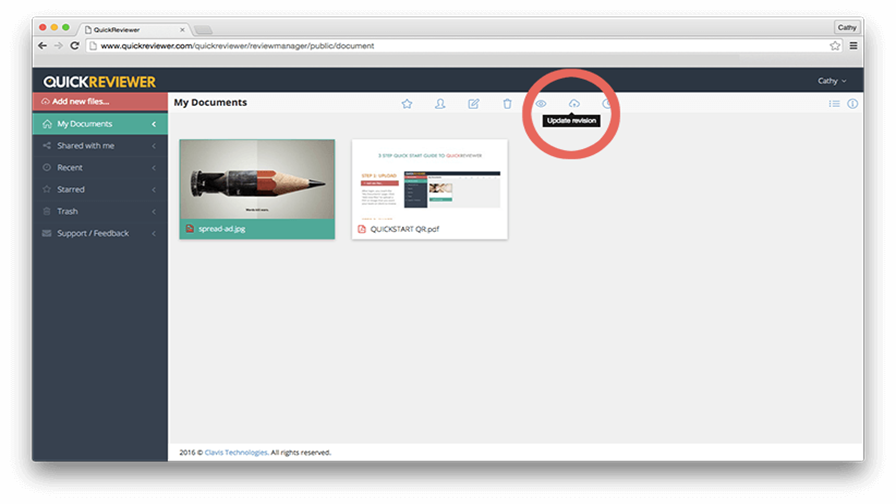Open Trash in sidebar
Viewport: 896px width, 504px height.
tap(100, 211)
